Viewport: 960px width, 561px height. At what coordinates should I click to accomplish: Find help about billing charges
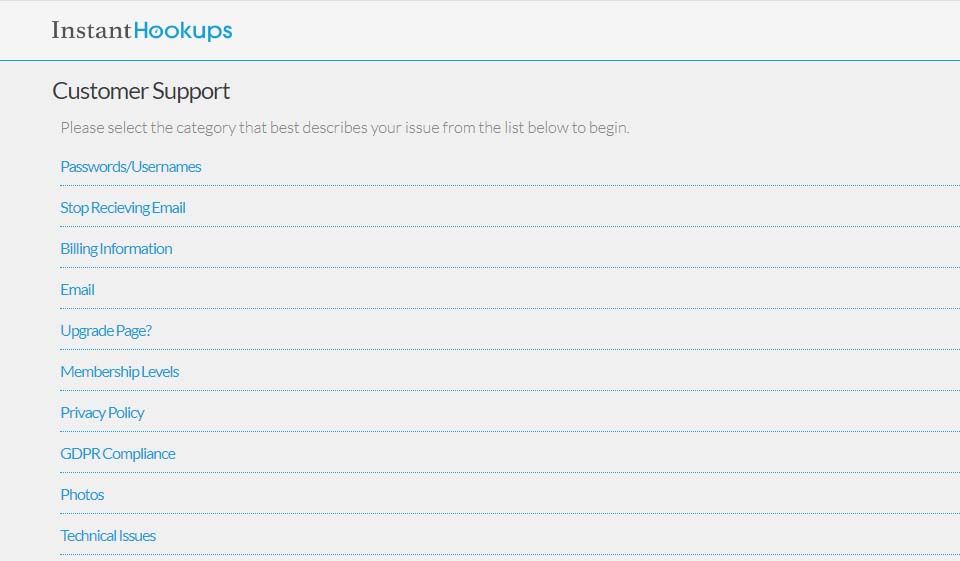(116, 249)
